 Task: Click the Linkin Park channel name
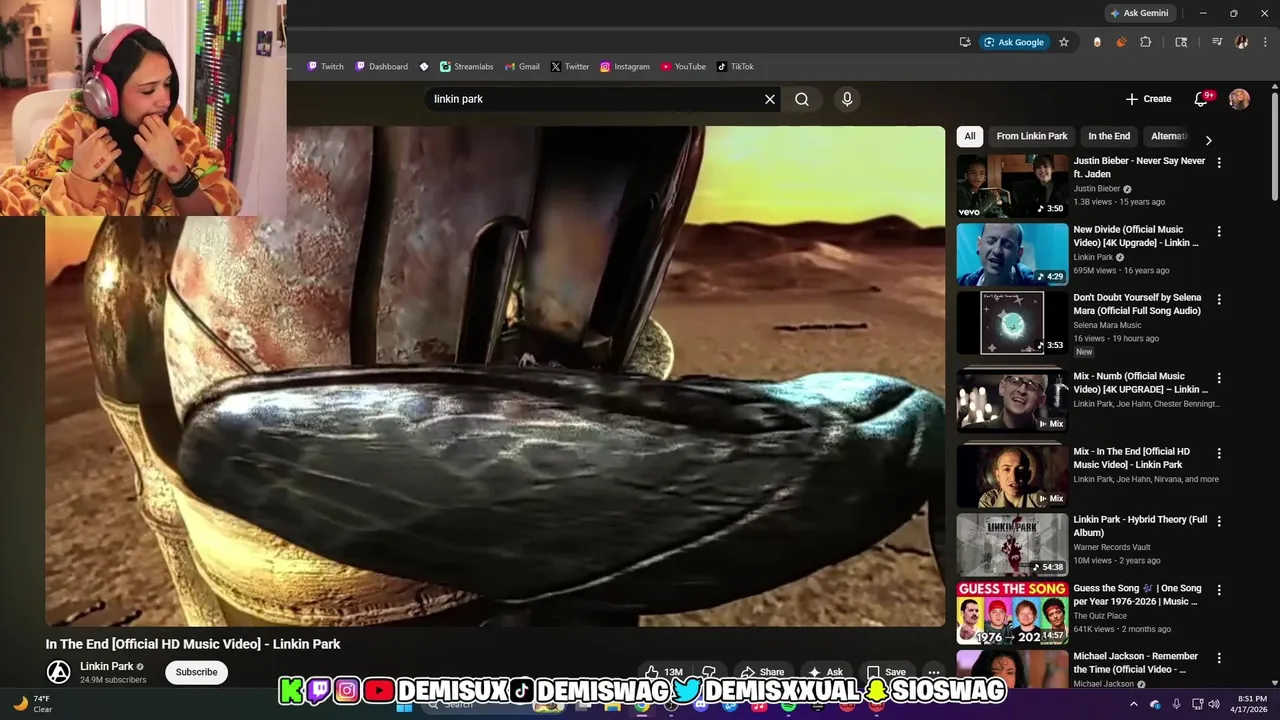tap(106, 666)
